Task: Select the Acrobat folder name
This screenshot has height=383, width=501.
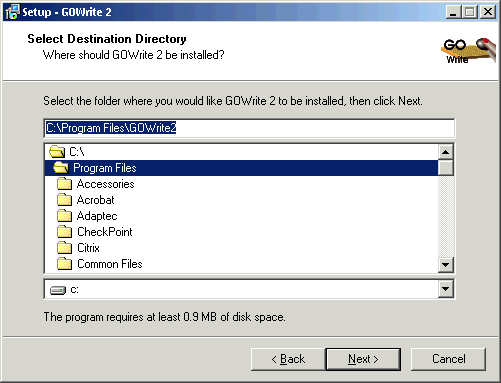Action: pyautogui.click(x=95, y=200)
